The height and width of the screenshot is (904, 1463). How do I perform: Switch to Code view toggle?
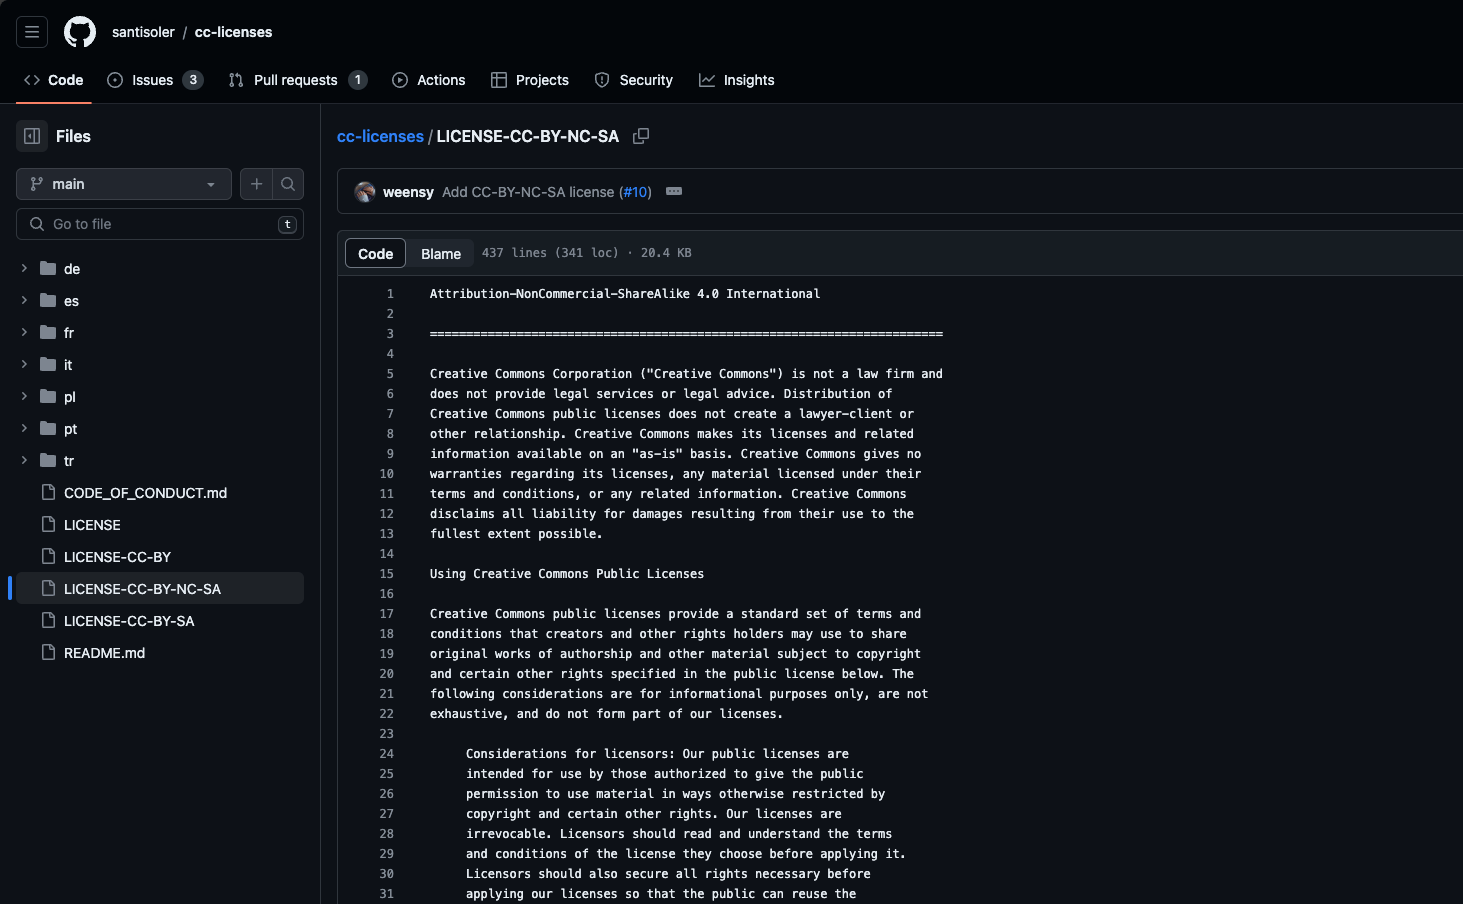(376, 254)
